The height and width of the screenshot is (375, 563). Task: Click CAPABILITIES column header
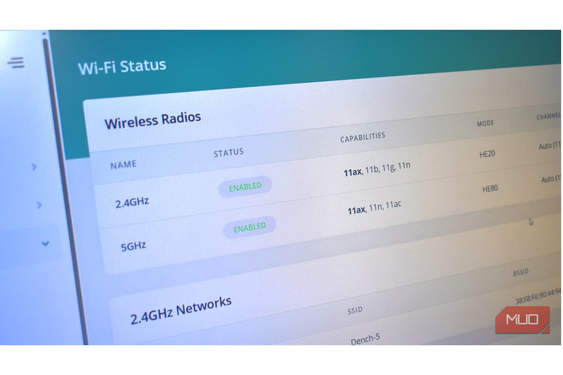363,137
